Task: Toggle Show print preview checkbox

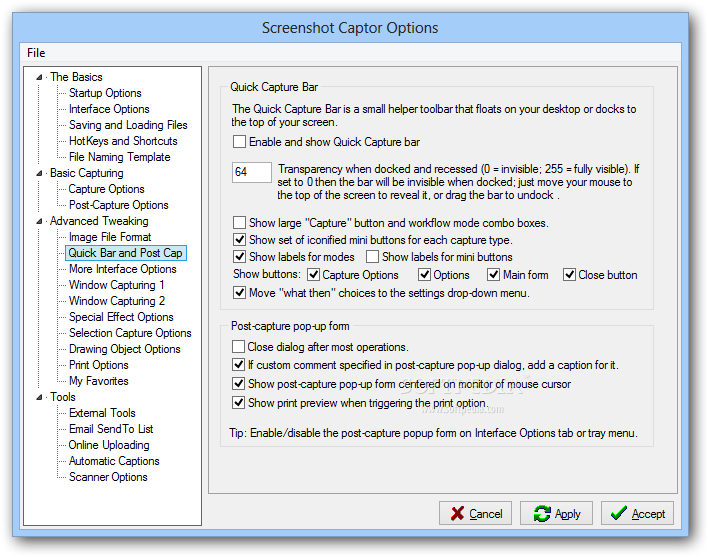Action: click(238, 402)
